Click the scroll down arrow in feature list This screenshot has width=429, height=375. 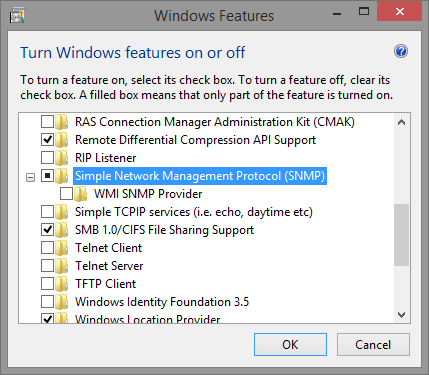pyautogui.click(x=401, y=314)
